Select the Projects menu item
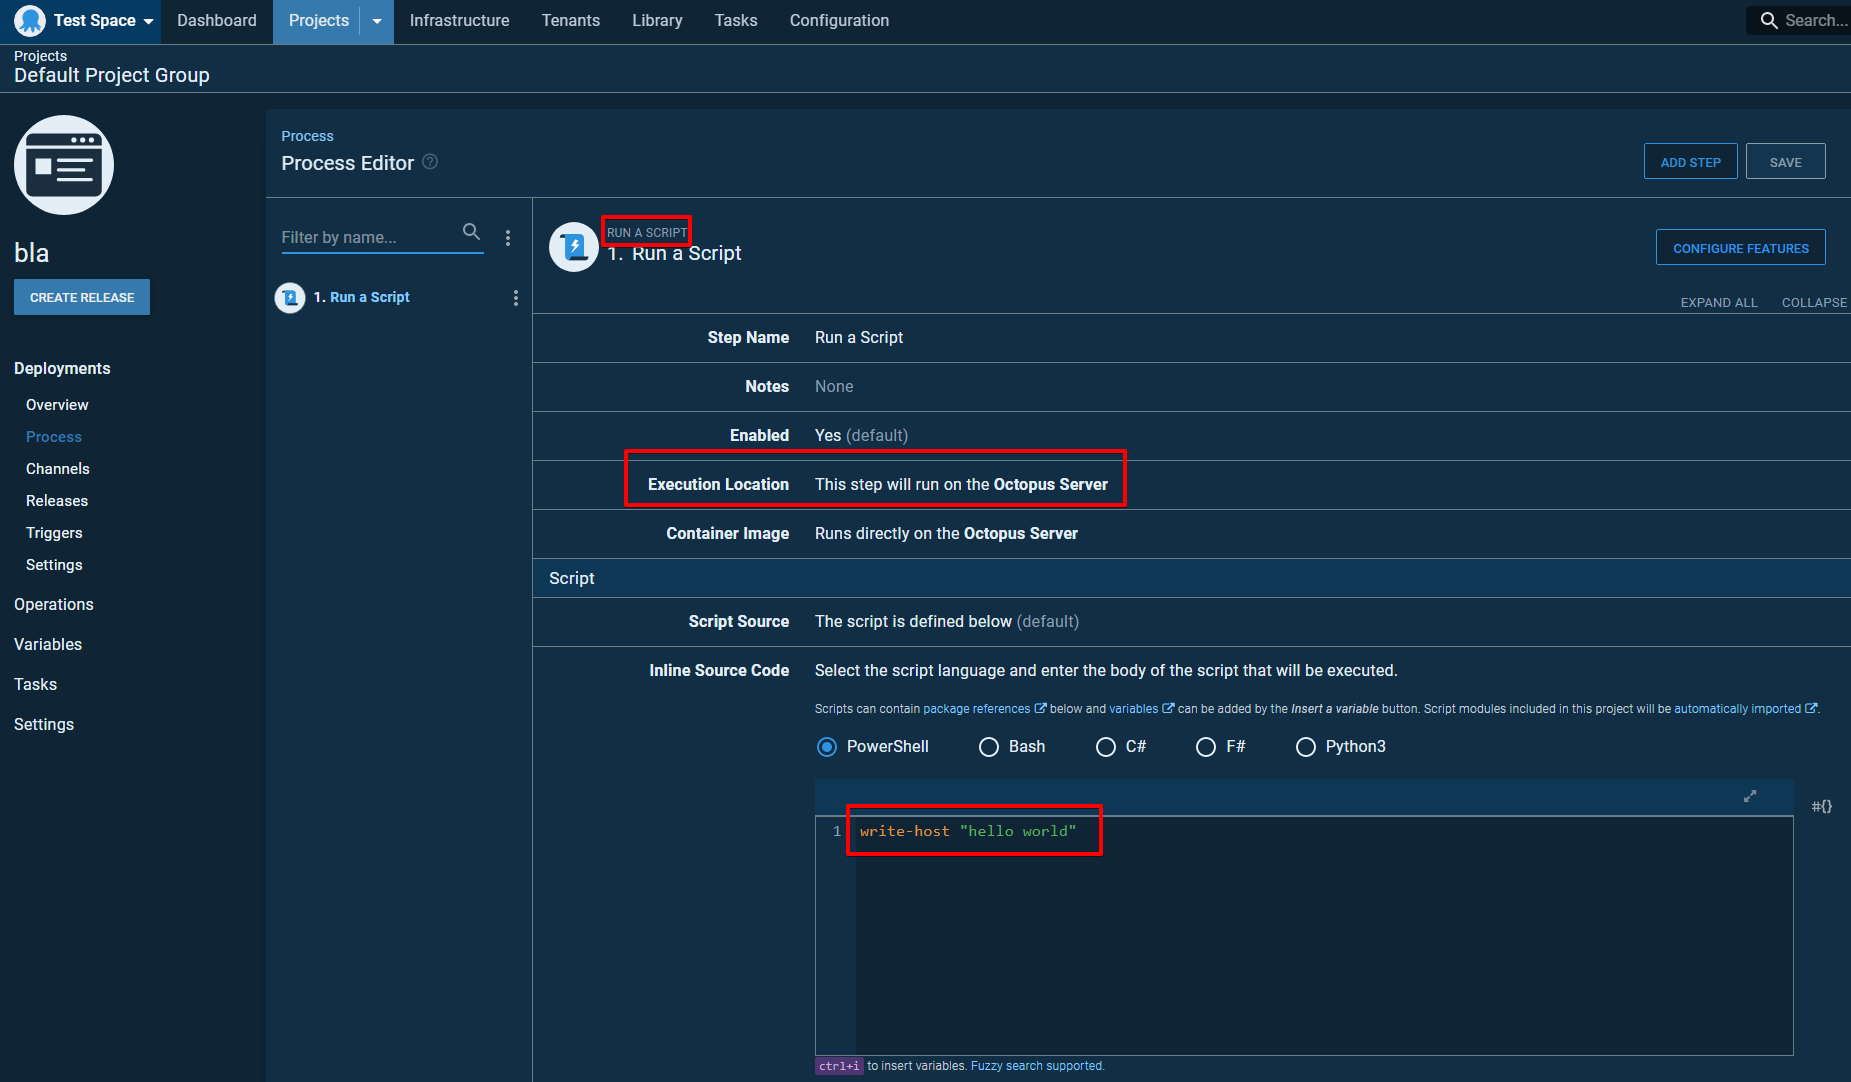Viewport: 1851px width, 1082px height. tap(318, 20)
